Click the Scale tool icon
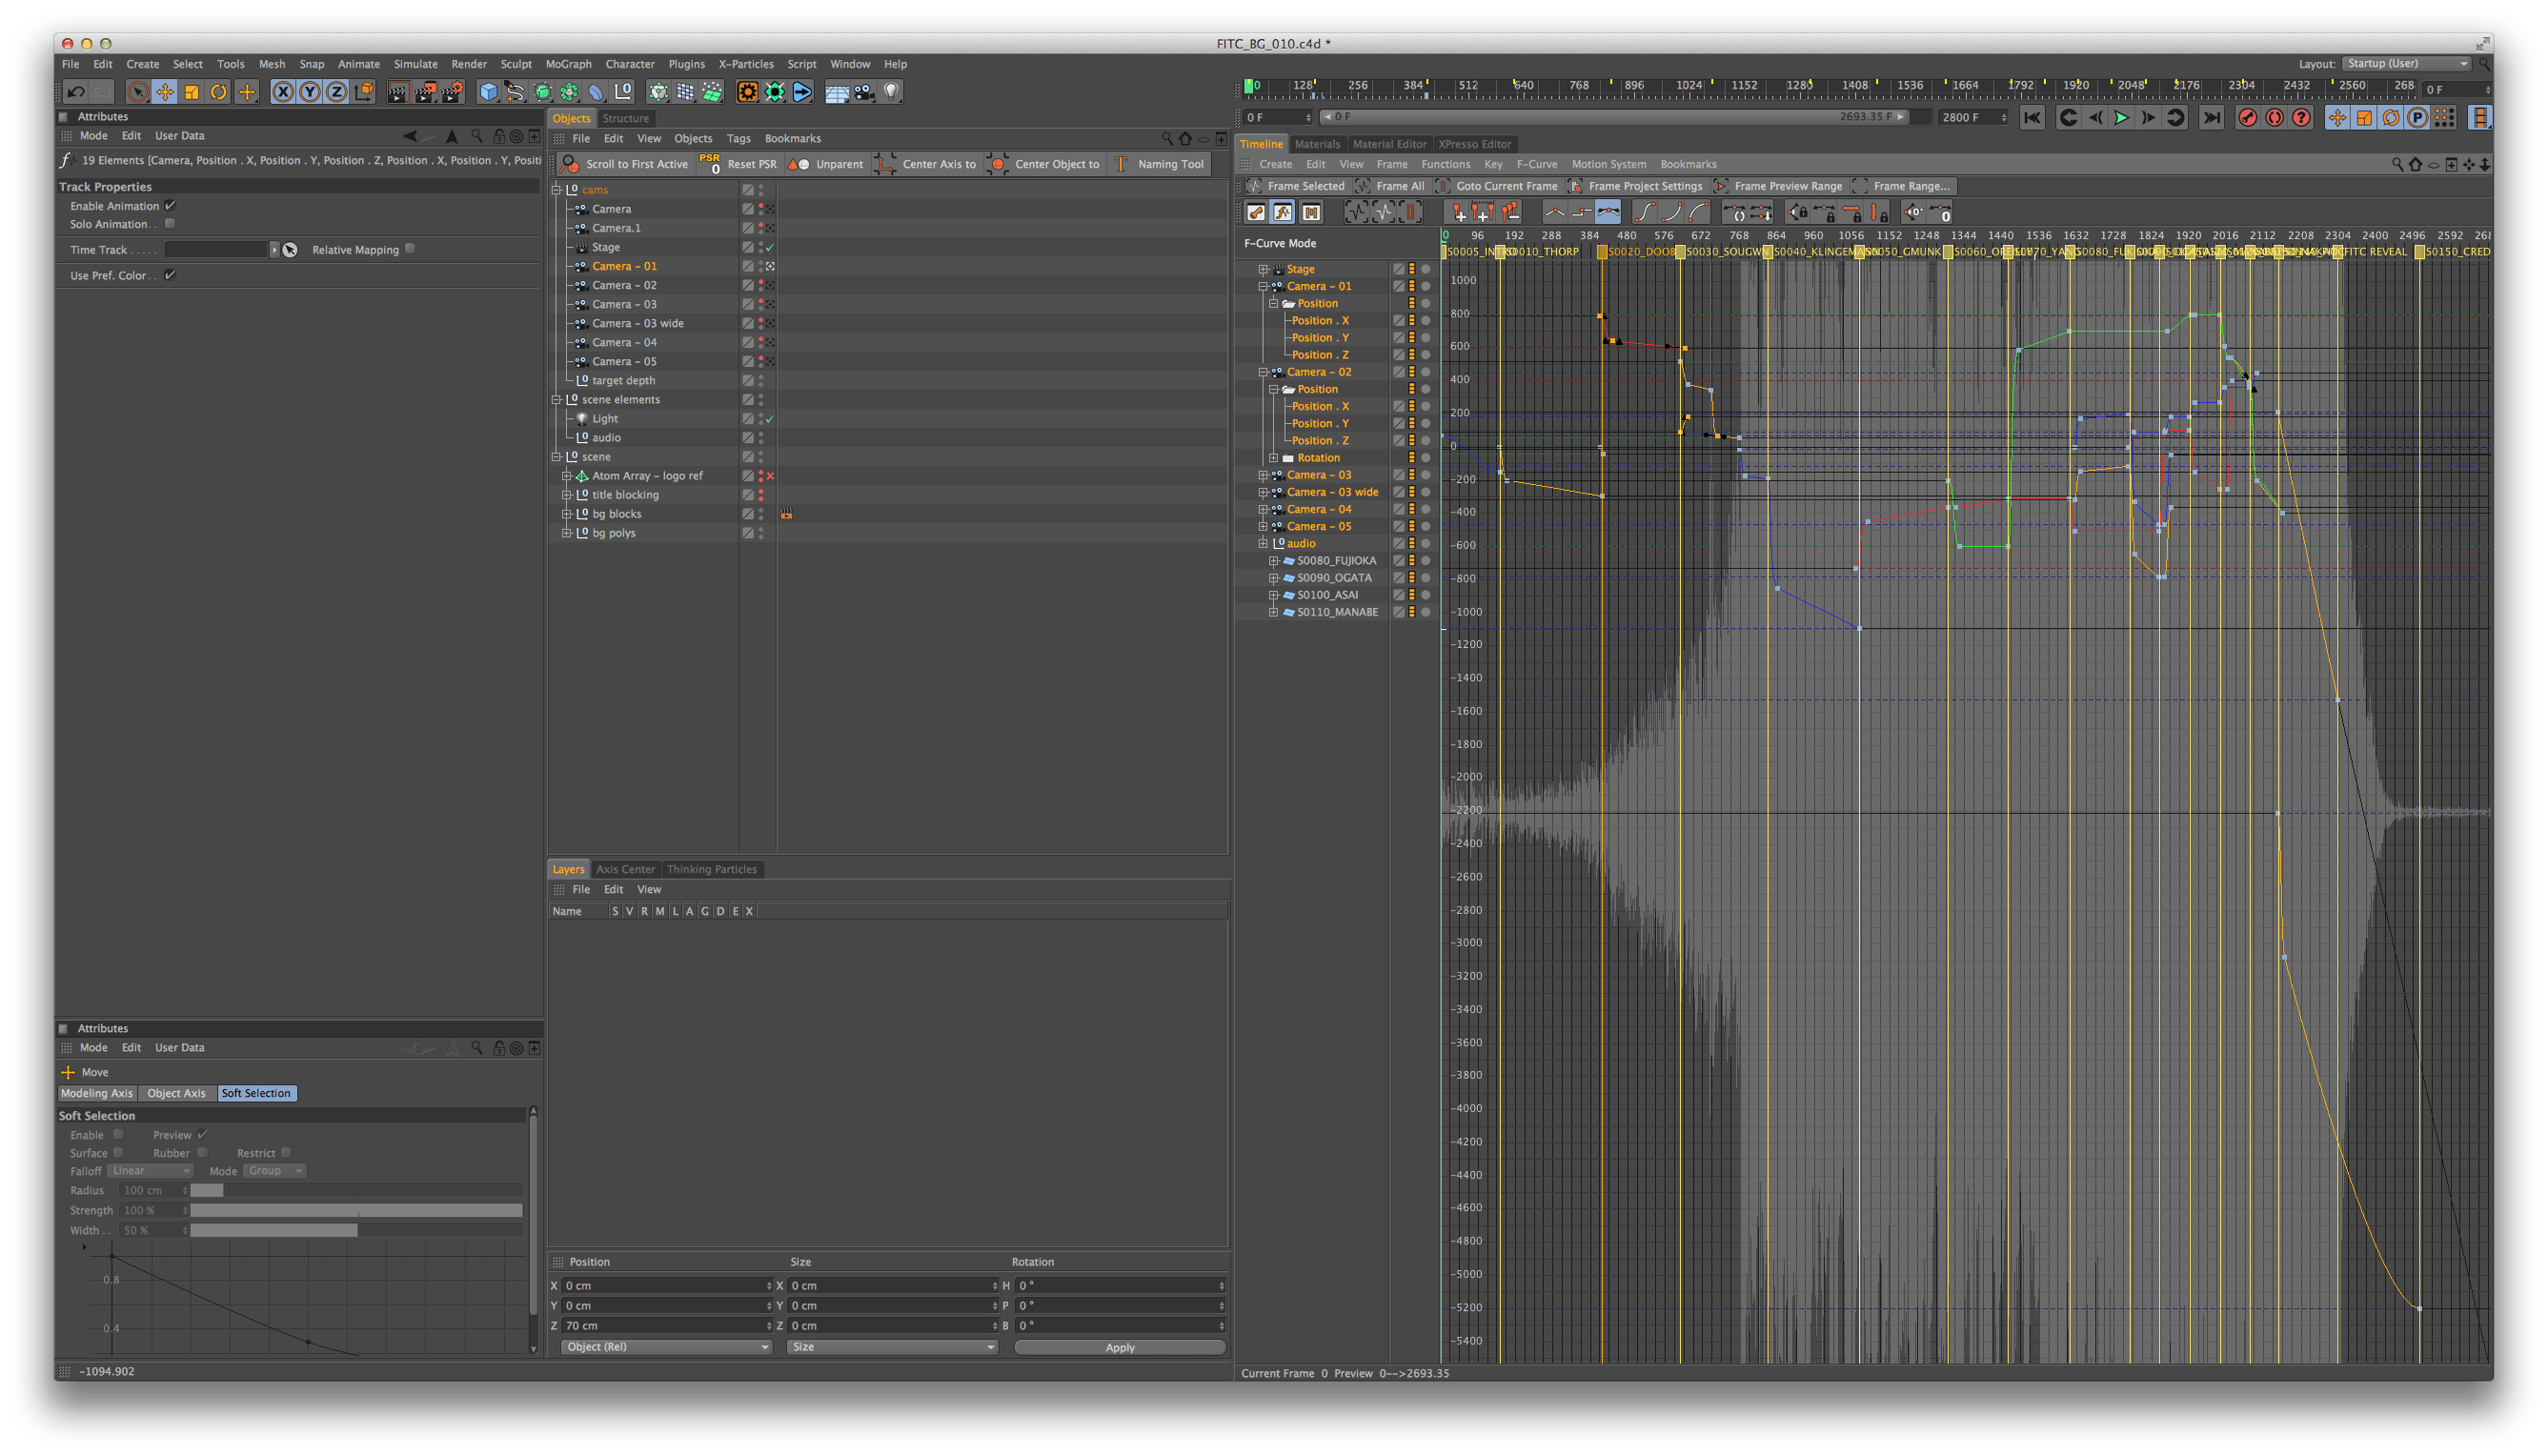2548x1456 pixels. [x=191, y=92]
